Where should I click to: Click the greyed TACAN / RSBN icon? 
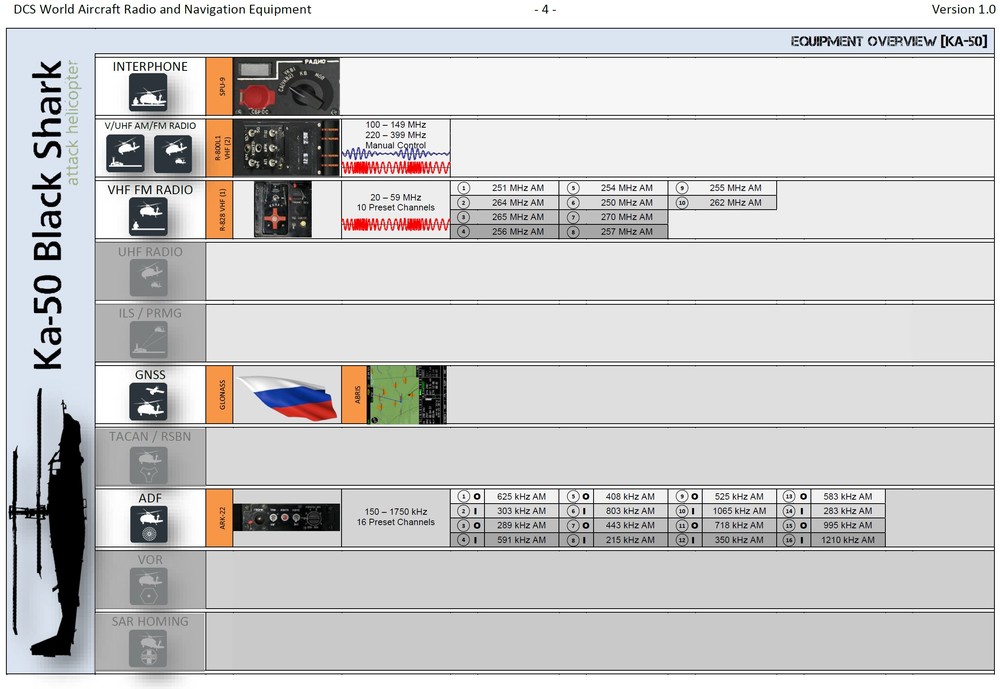coord(149,464)
